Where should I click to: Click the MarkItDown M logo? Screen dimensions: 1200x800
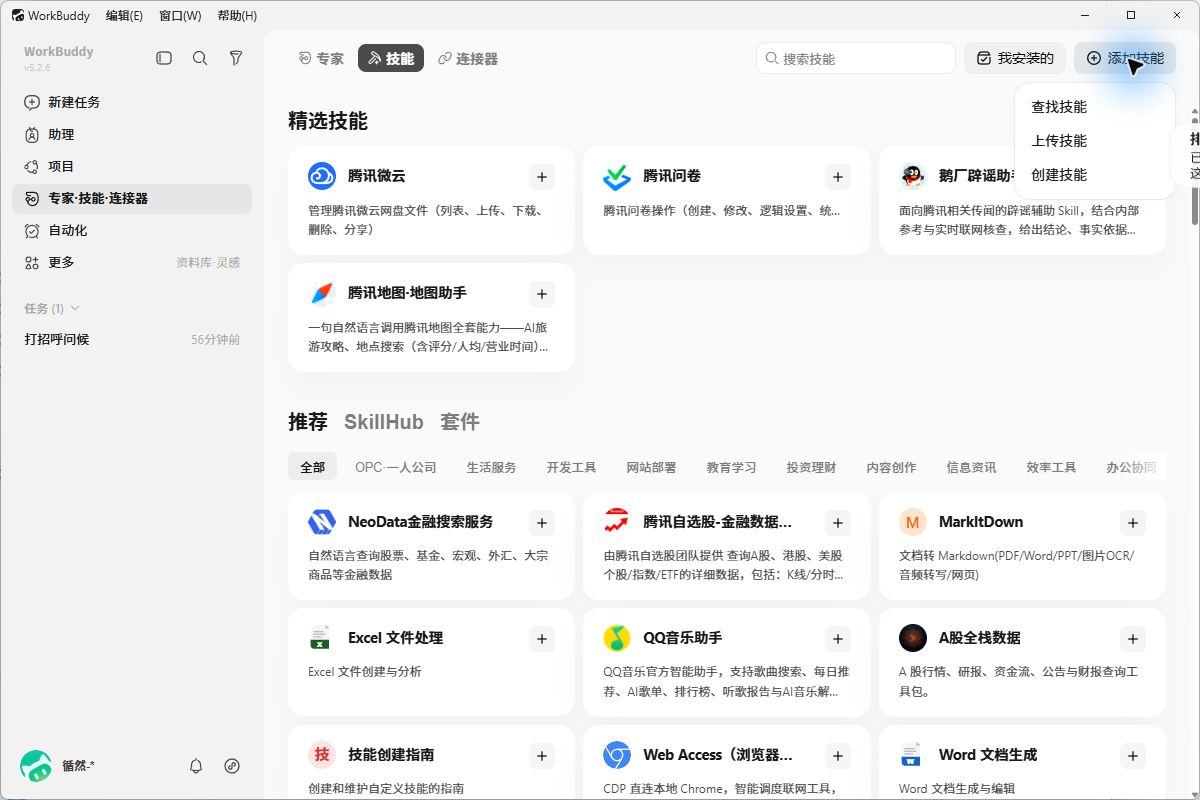(x=912, y=522)
